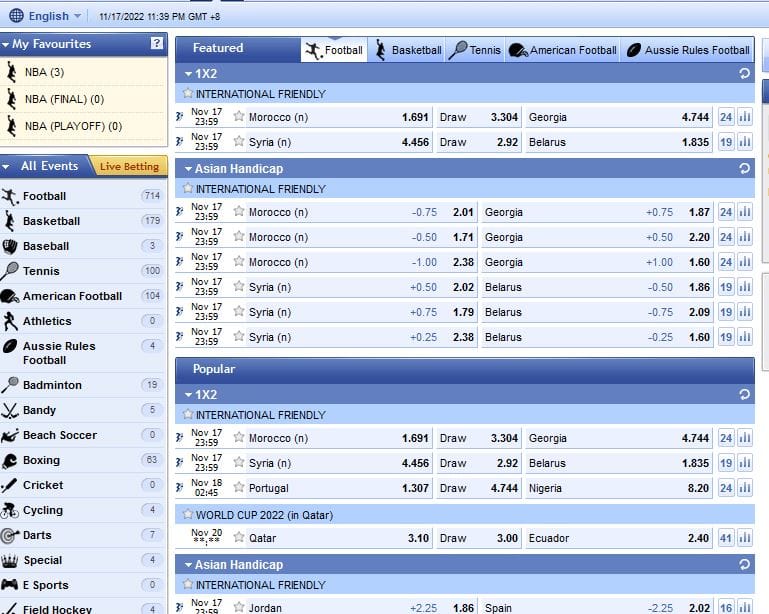
Task: Select Badminton in the sidebar
Action: [x=82, y=385]
